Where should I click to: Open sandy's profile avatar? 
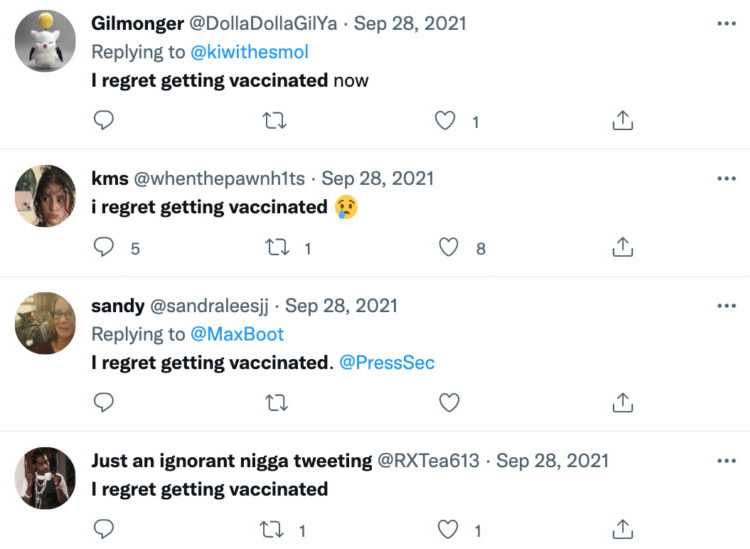pos(45,323)
